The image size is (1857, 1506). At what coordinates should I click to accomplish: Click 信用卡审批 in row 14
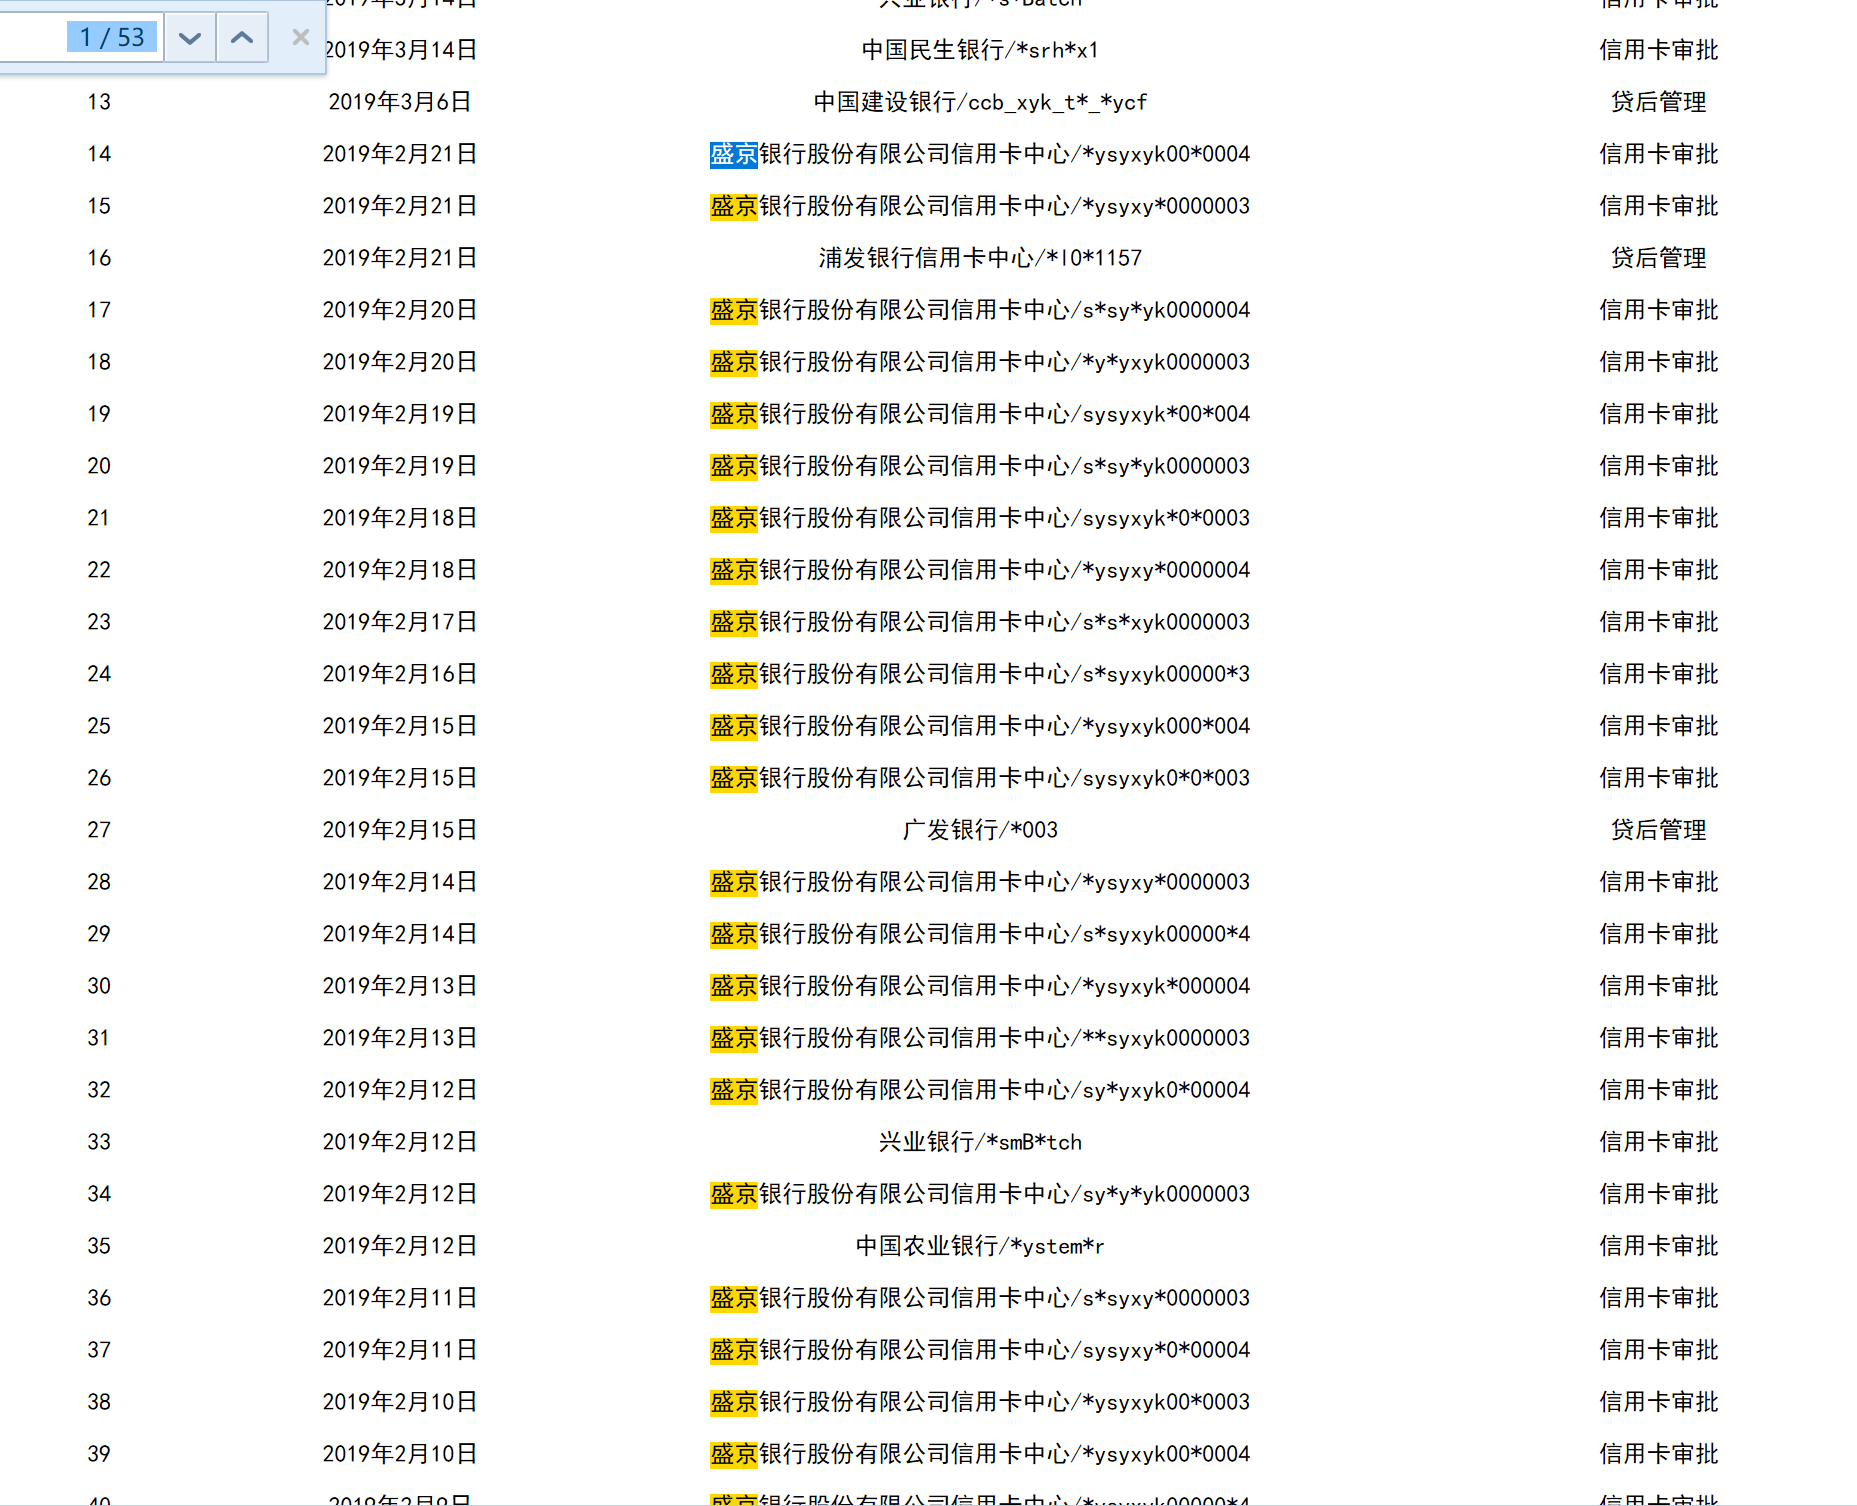1659,154
